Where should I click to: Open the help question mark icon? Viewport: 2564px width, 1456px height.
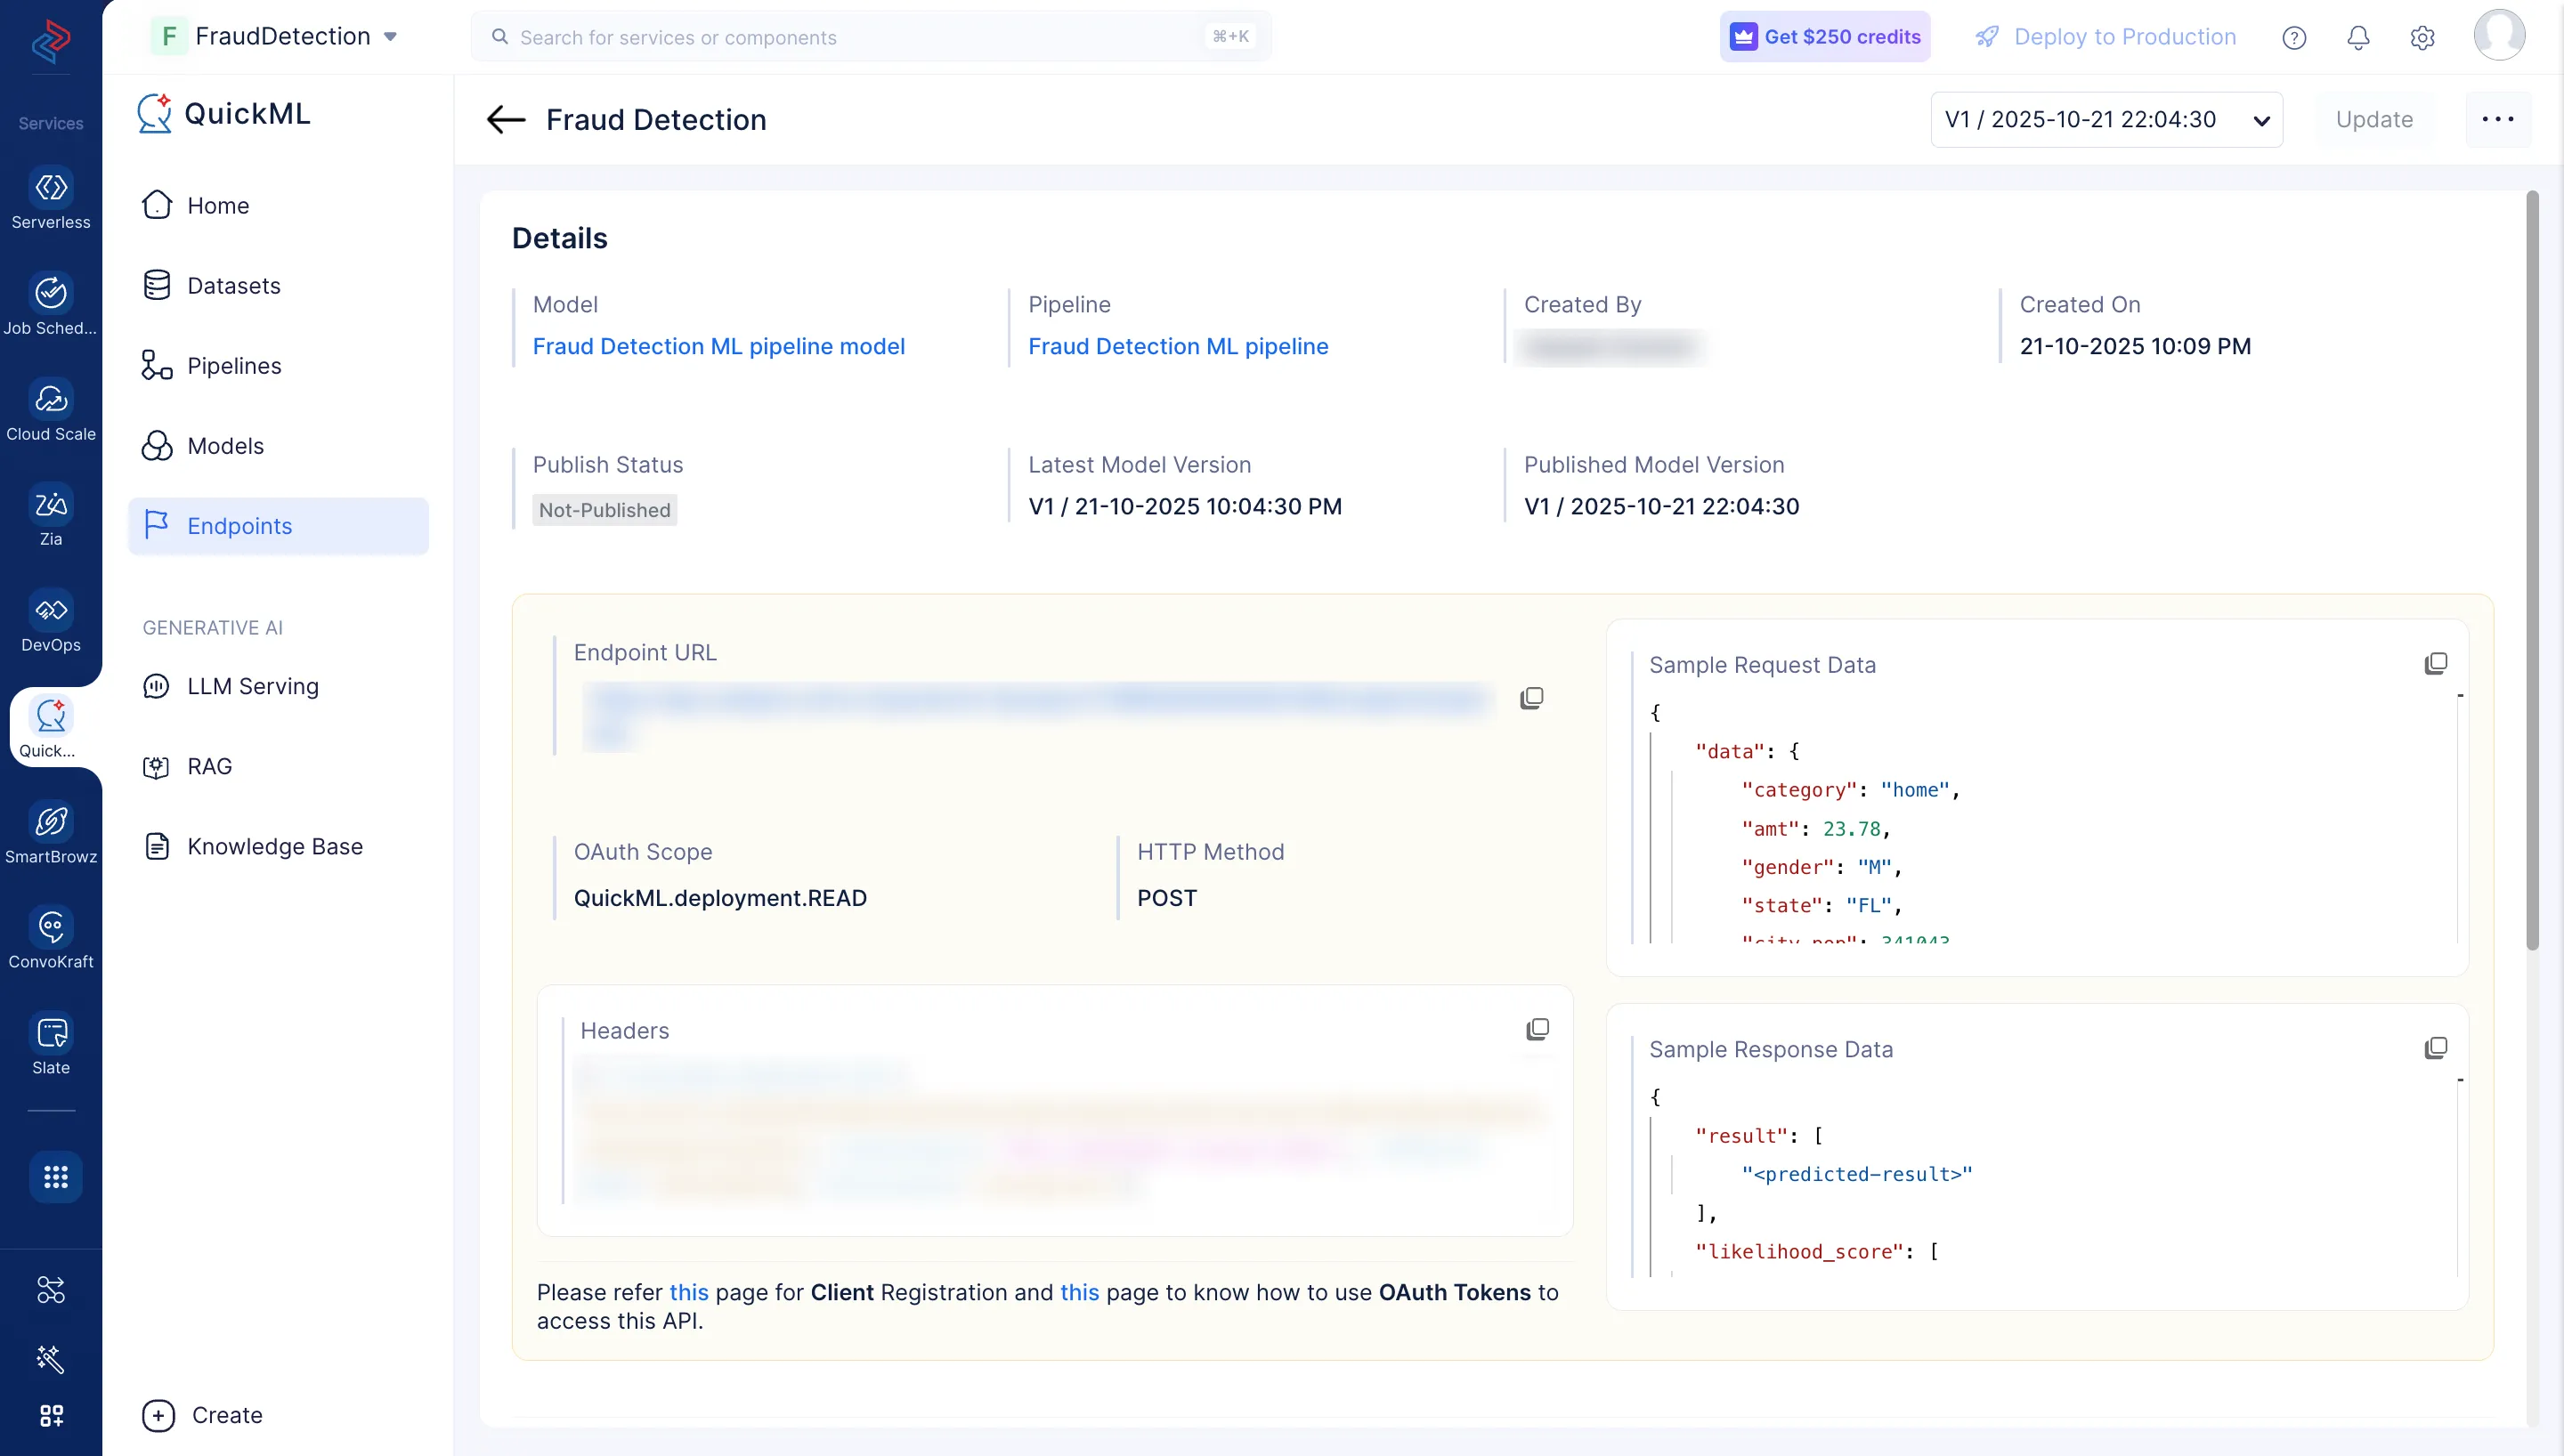coord(2293,37)
